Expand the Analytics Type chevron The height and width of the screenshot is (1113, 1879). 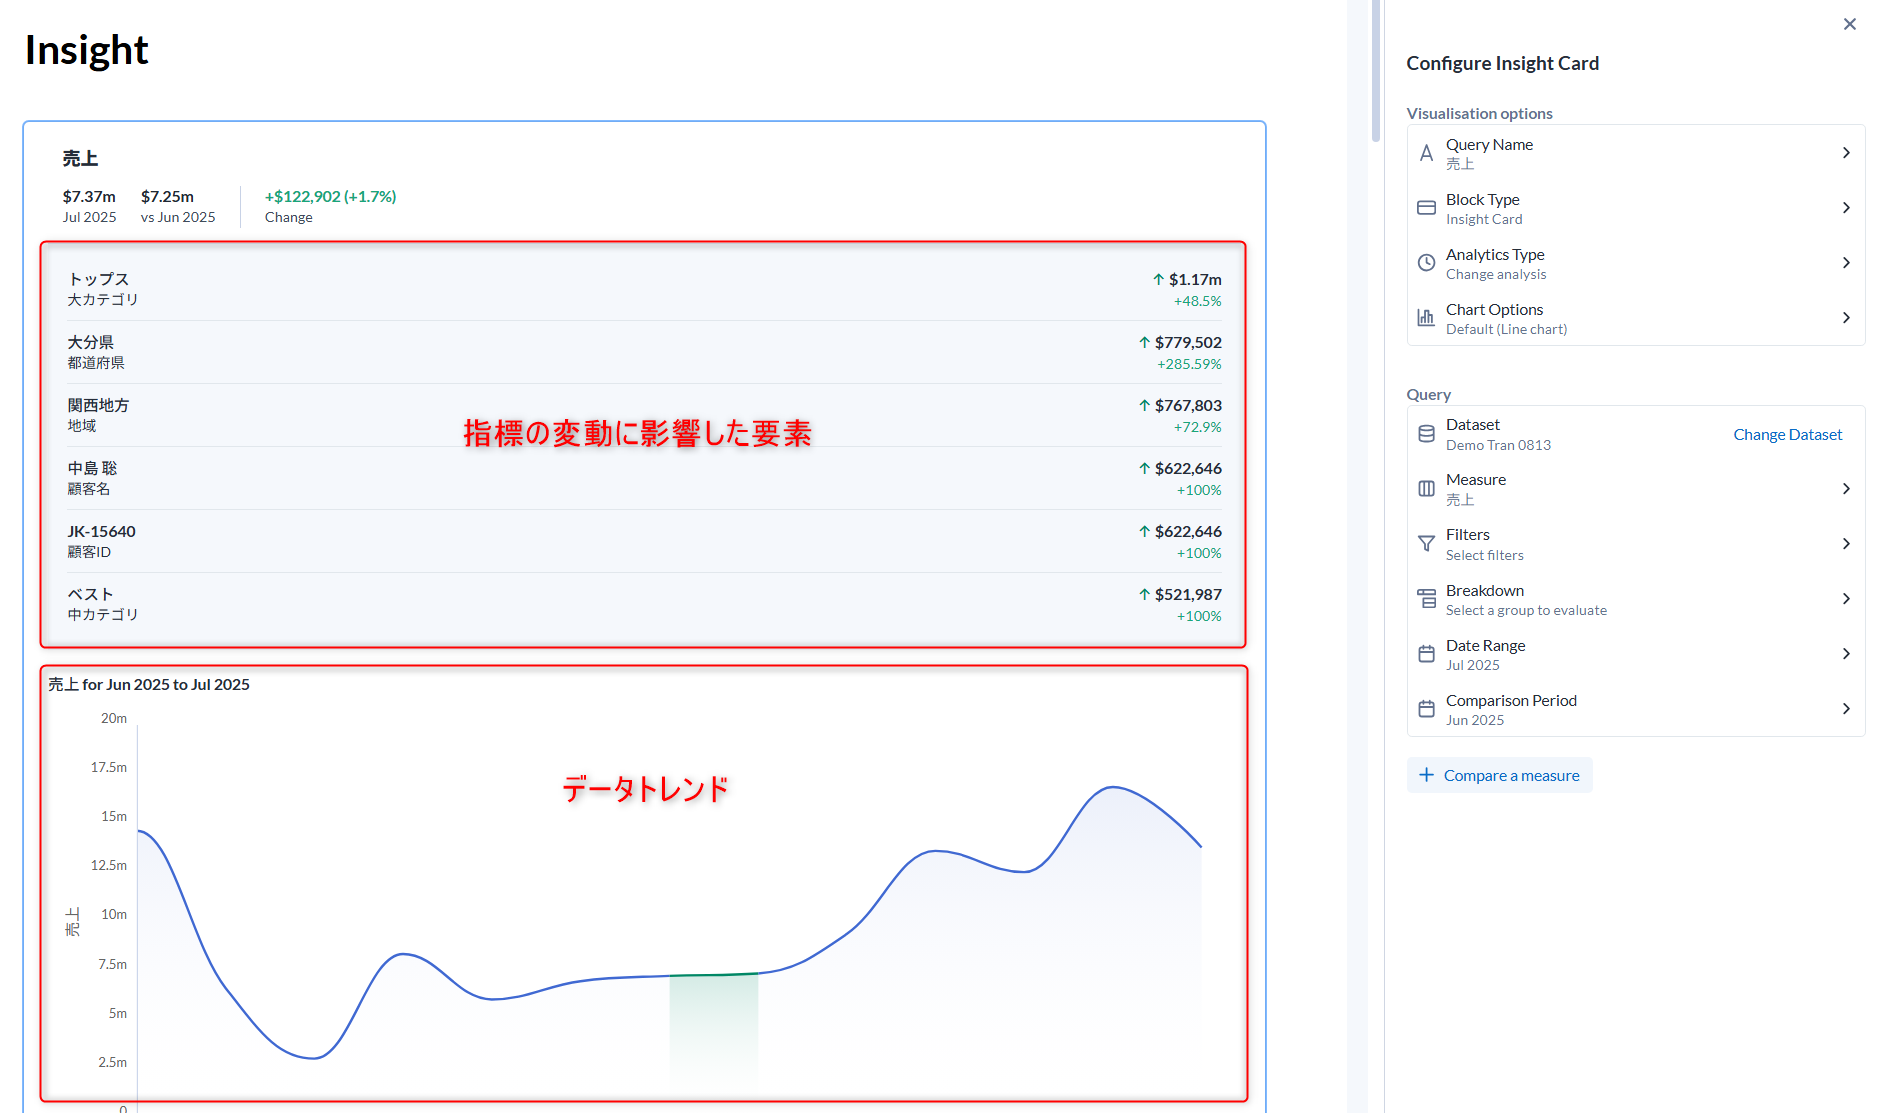coord(1846,263)
